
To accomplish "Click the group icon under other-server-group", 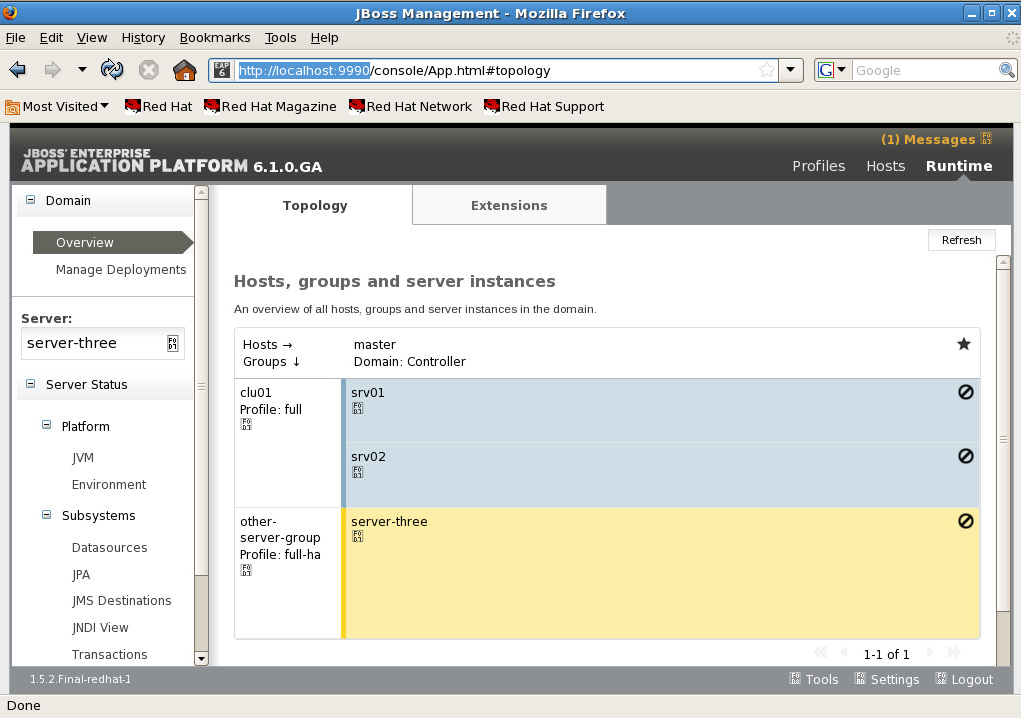I will 246,570.
